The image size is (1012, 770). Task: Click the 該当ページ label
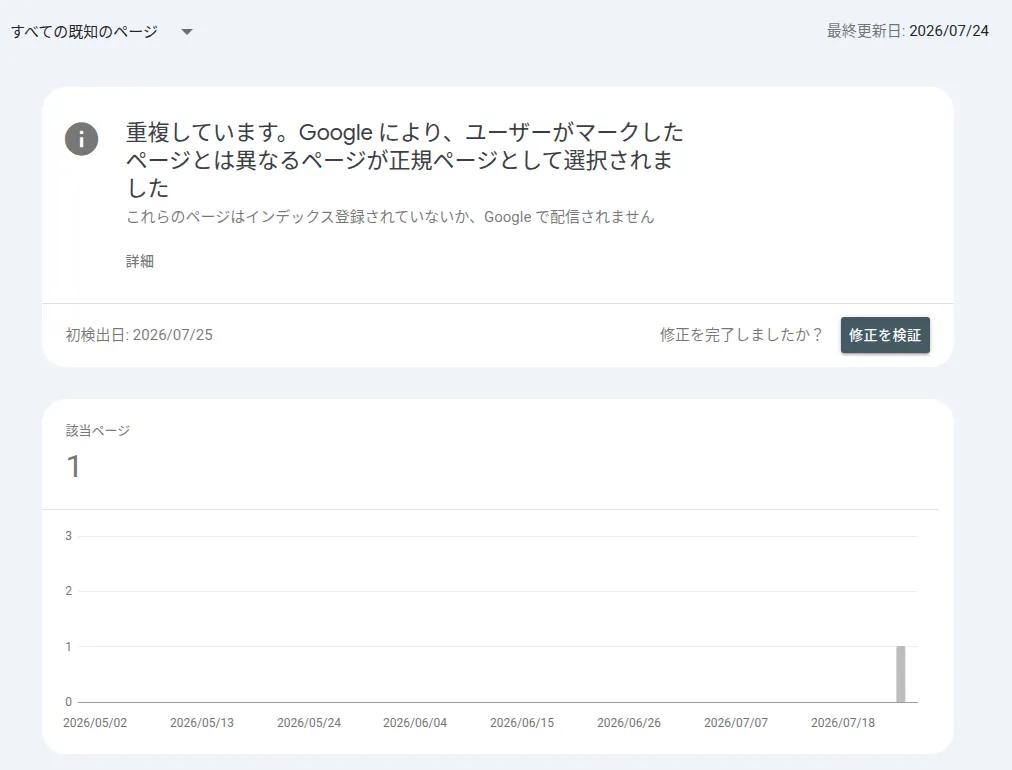97,431
